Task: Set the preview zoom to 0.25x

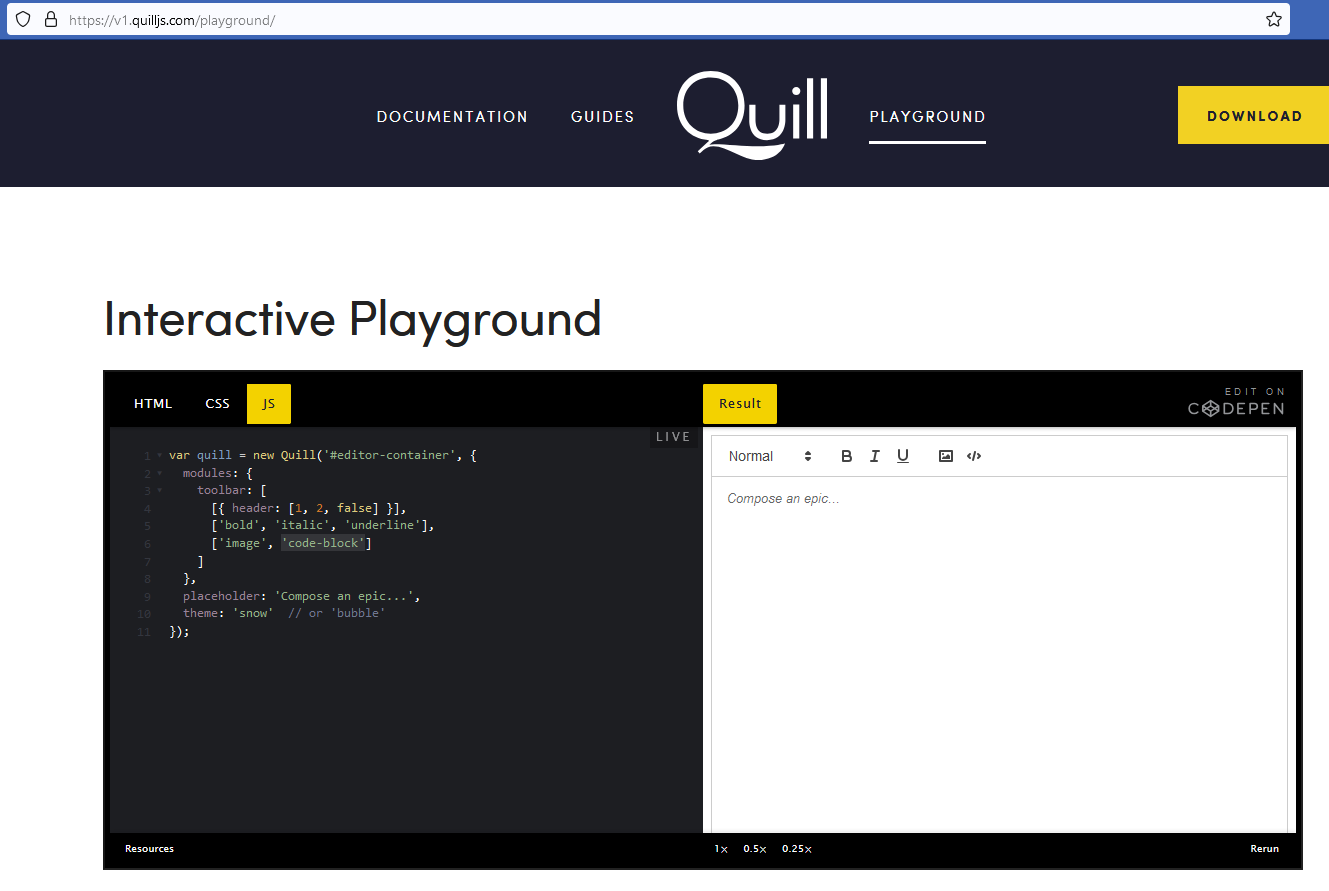Action: coord(797,849)
